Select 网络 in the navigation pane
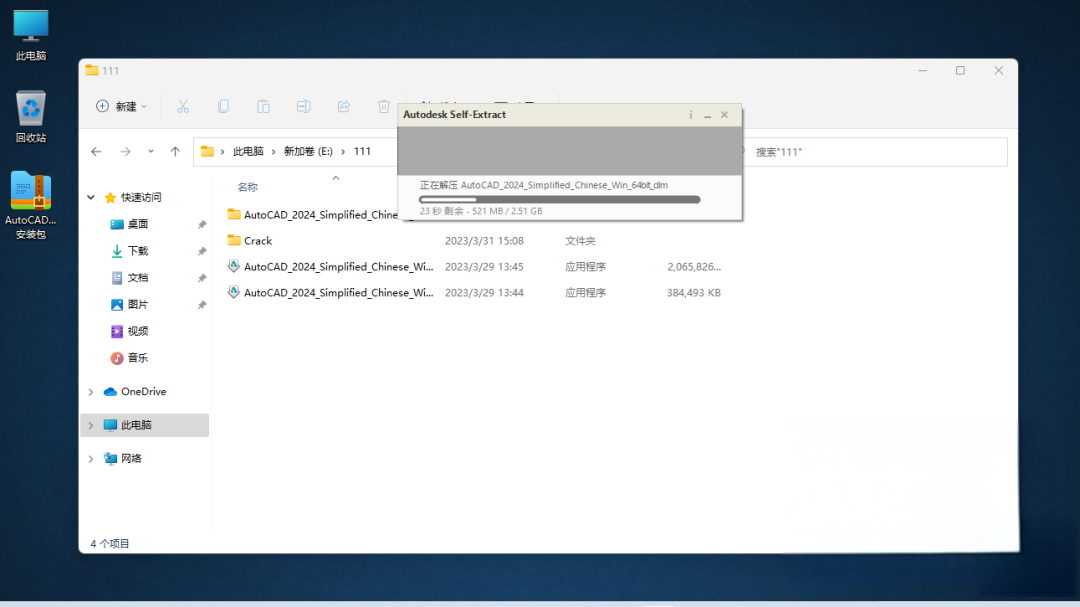1080x607 pixels. 131,459
